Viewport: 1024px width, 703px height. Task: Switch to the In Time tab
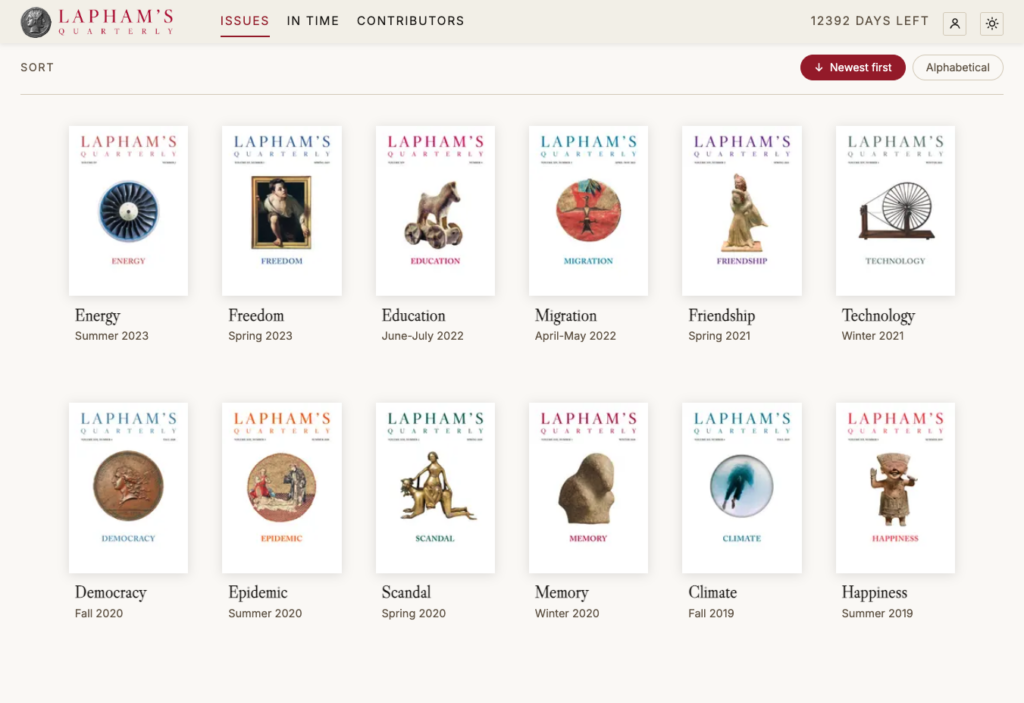coord(313,21)
